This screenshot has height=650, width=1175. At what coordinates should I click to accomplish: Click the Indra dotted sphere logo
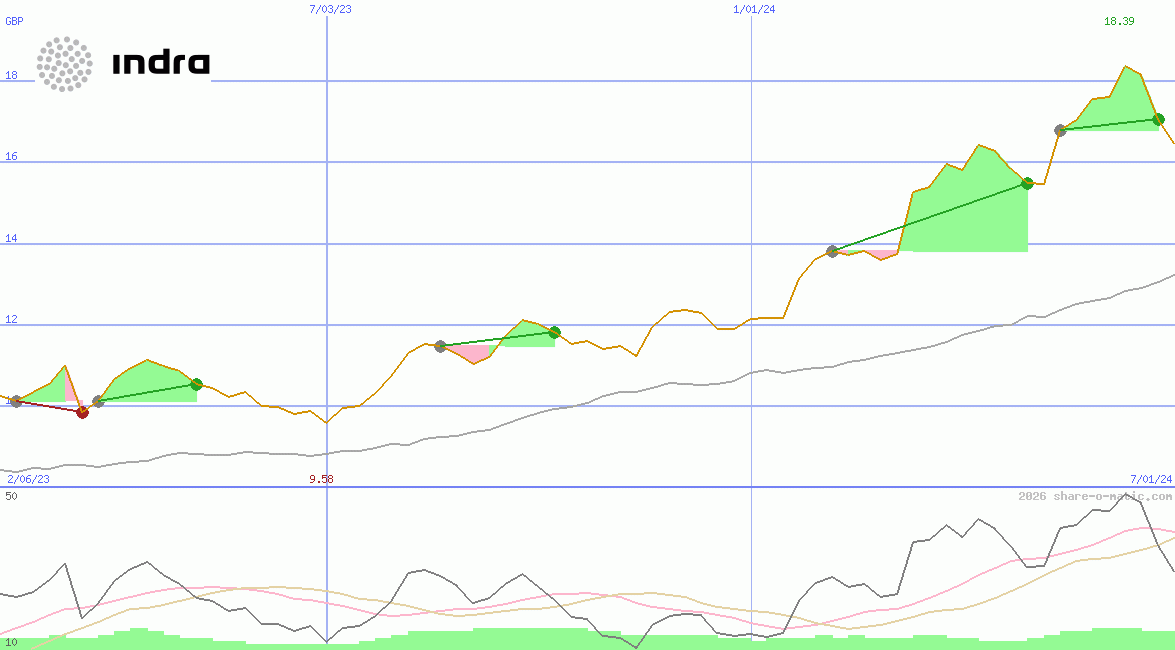point(65,64)
